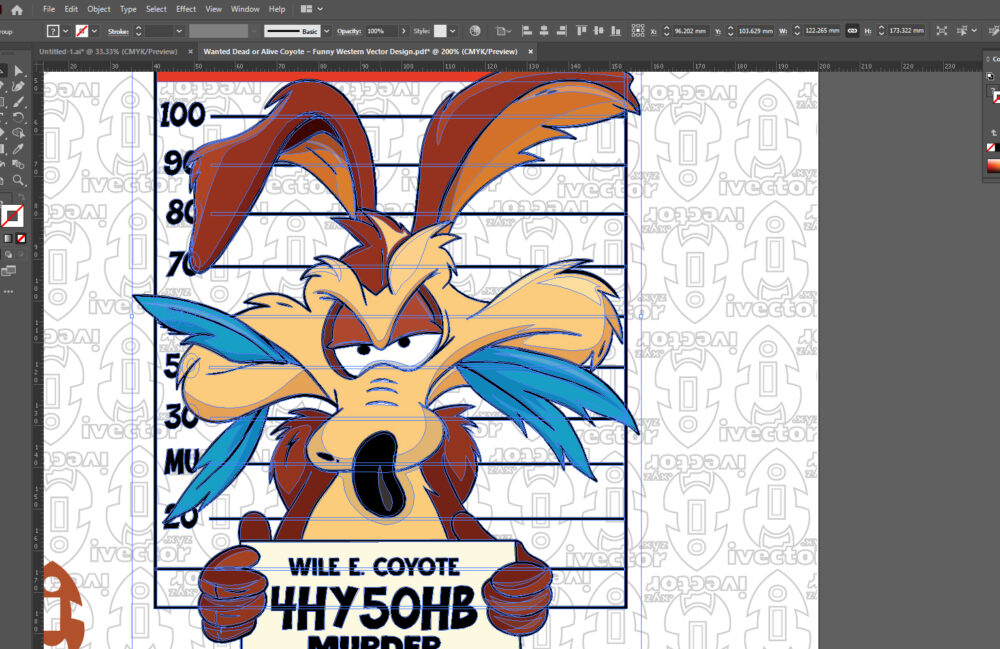Open the Window menu

point(245,9)
